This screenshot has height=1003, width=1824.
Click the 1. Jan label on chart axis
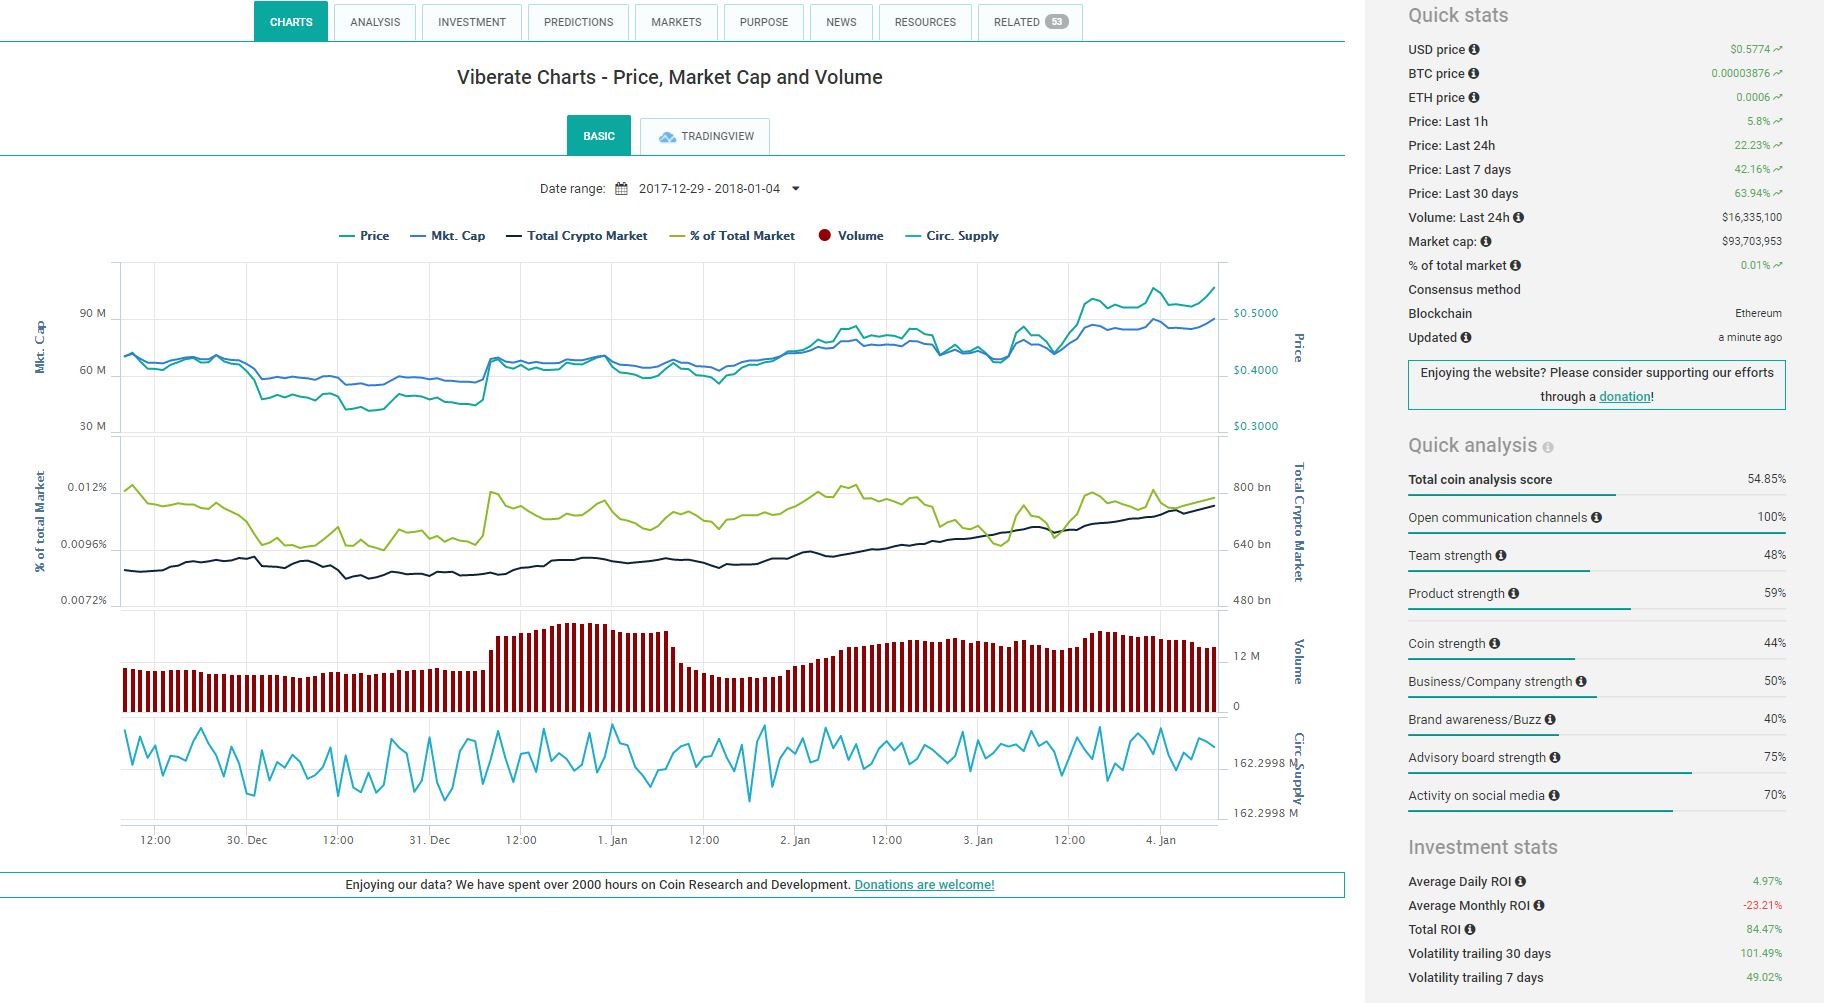pos(612,840)
